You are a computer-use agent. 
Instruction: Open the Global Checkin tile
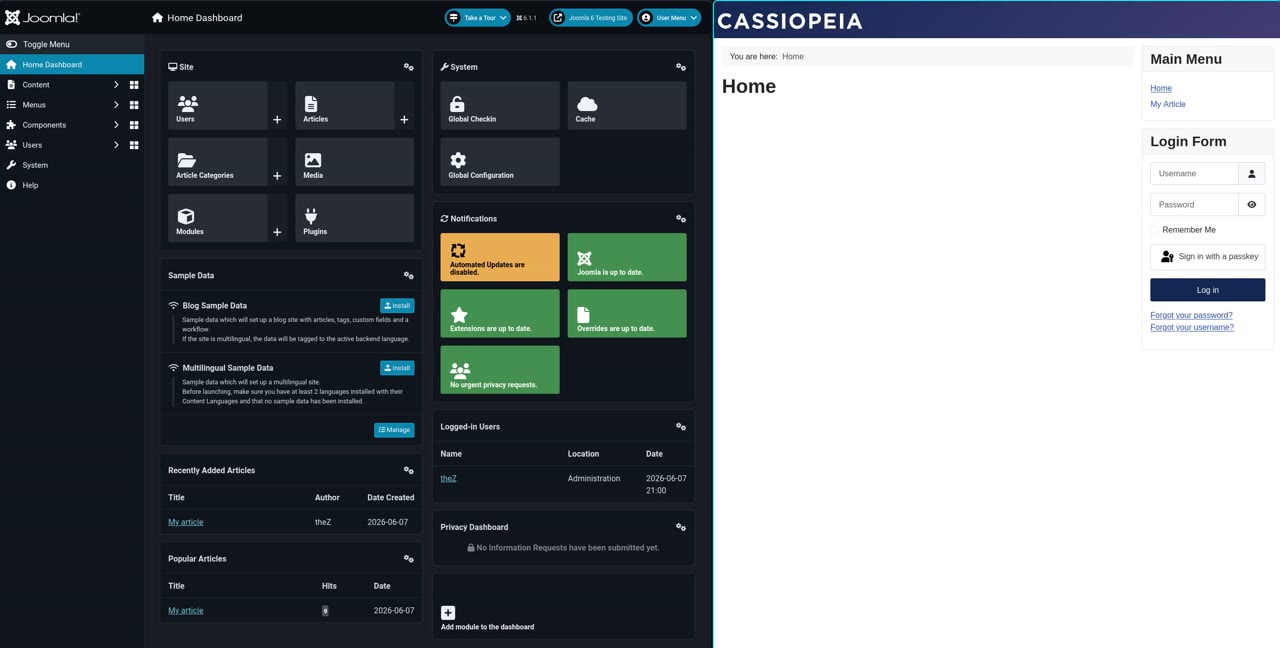click(x=499, y=105)
